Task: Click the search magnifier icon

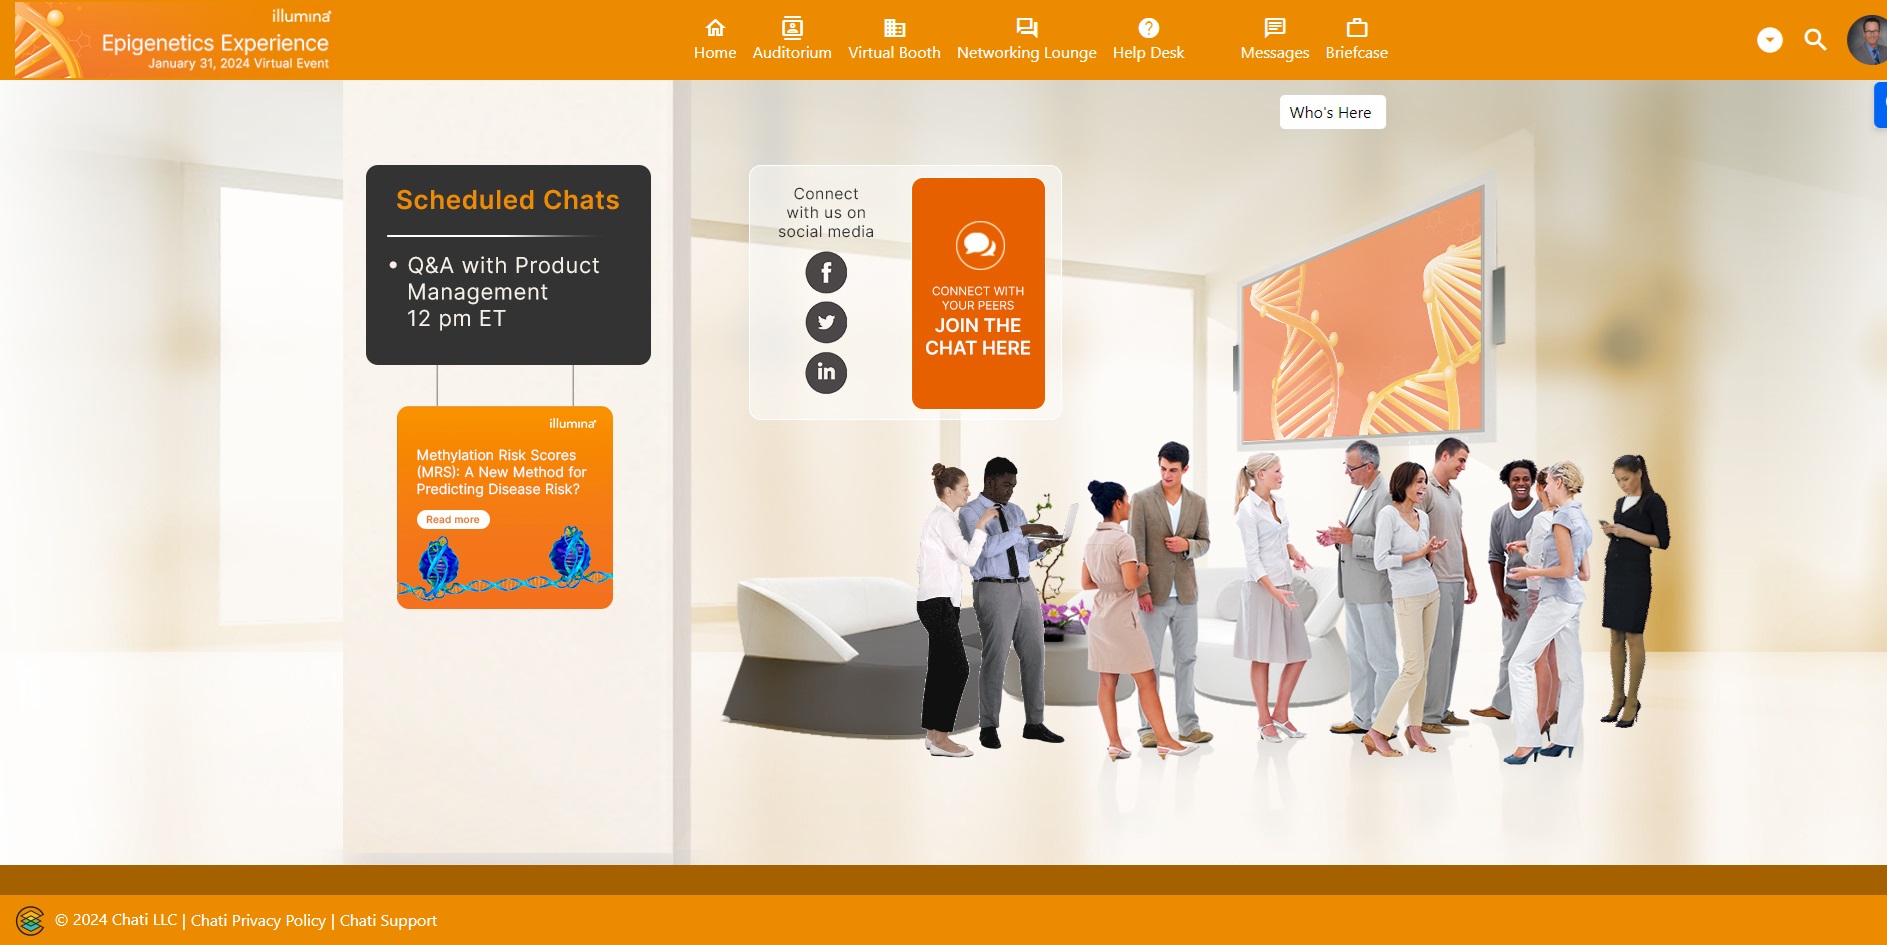Action: (1815, 40)
